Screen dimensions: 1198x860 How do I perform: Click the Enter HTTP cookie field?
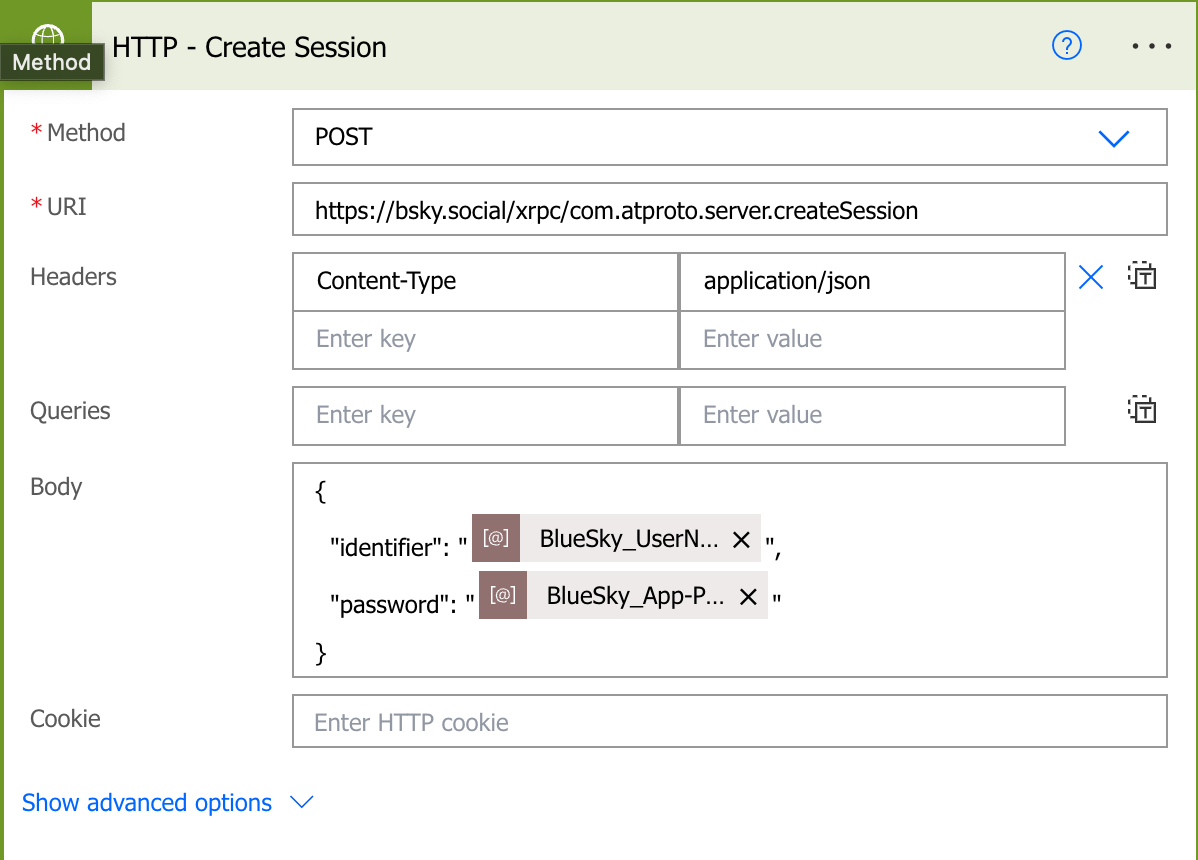[x=729, y=722]
